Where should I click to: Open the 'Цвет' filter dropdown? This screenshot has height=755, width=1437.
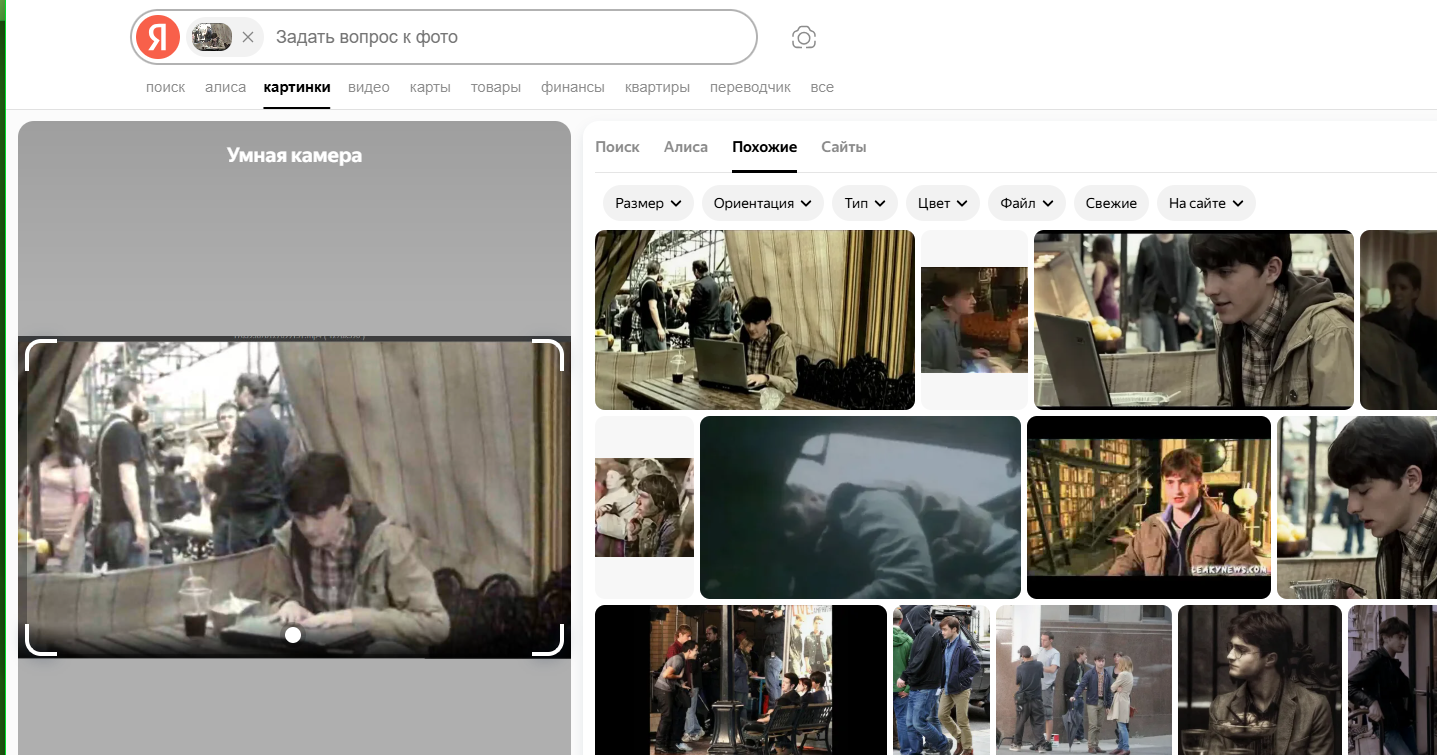(943, 203)
